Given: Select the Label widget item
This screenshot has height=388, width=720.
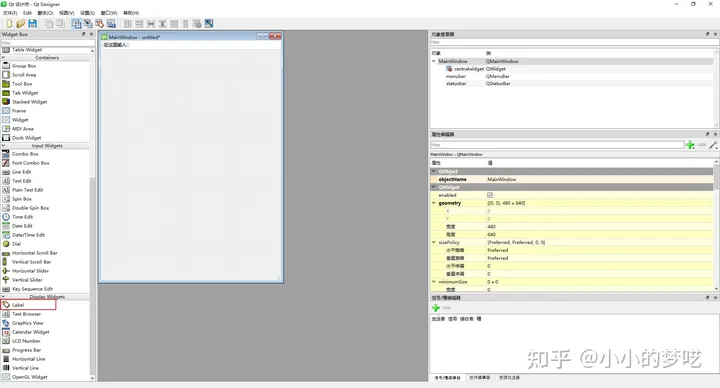Looking at the screenshot, I should tap(28, 305).
